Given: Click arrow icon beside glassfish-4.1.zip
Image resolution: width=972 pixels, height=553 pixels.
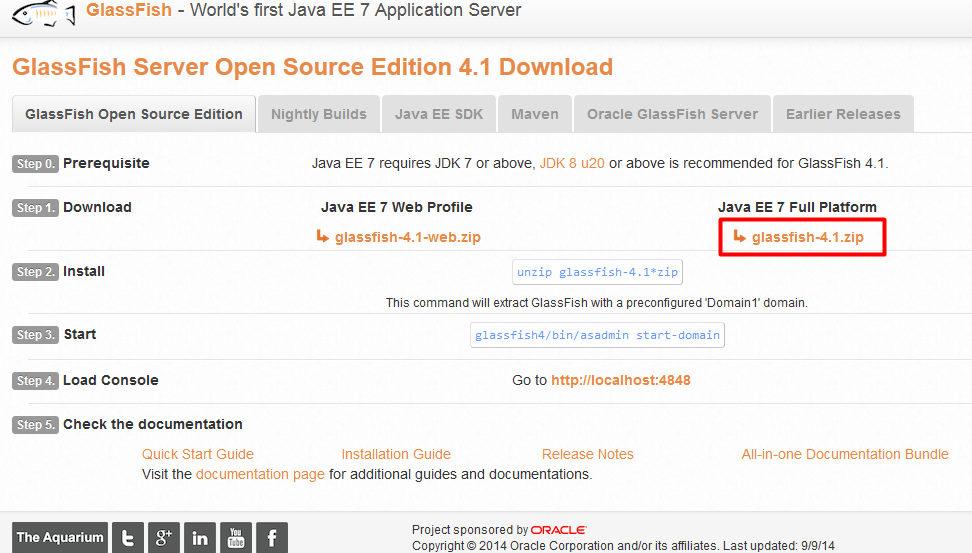Looking at the screenshot, I should [x=740, y=236].
